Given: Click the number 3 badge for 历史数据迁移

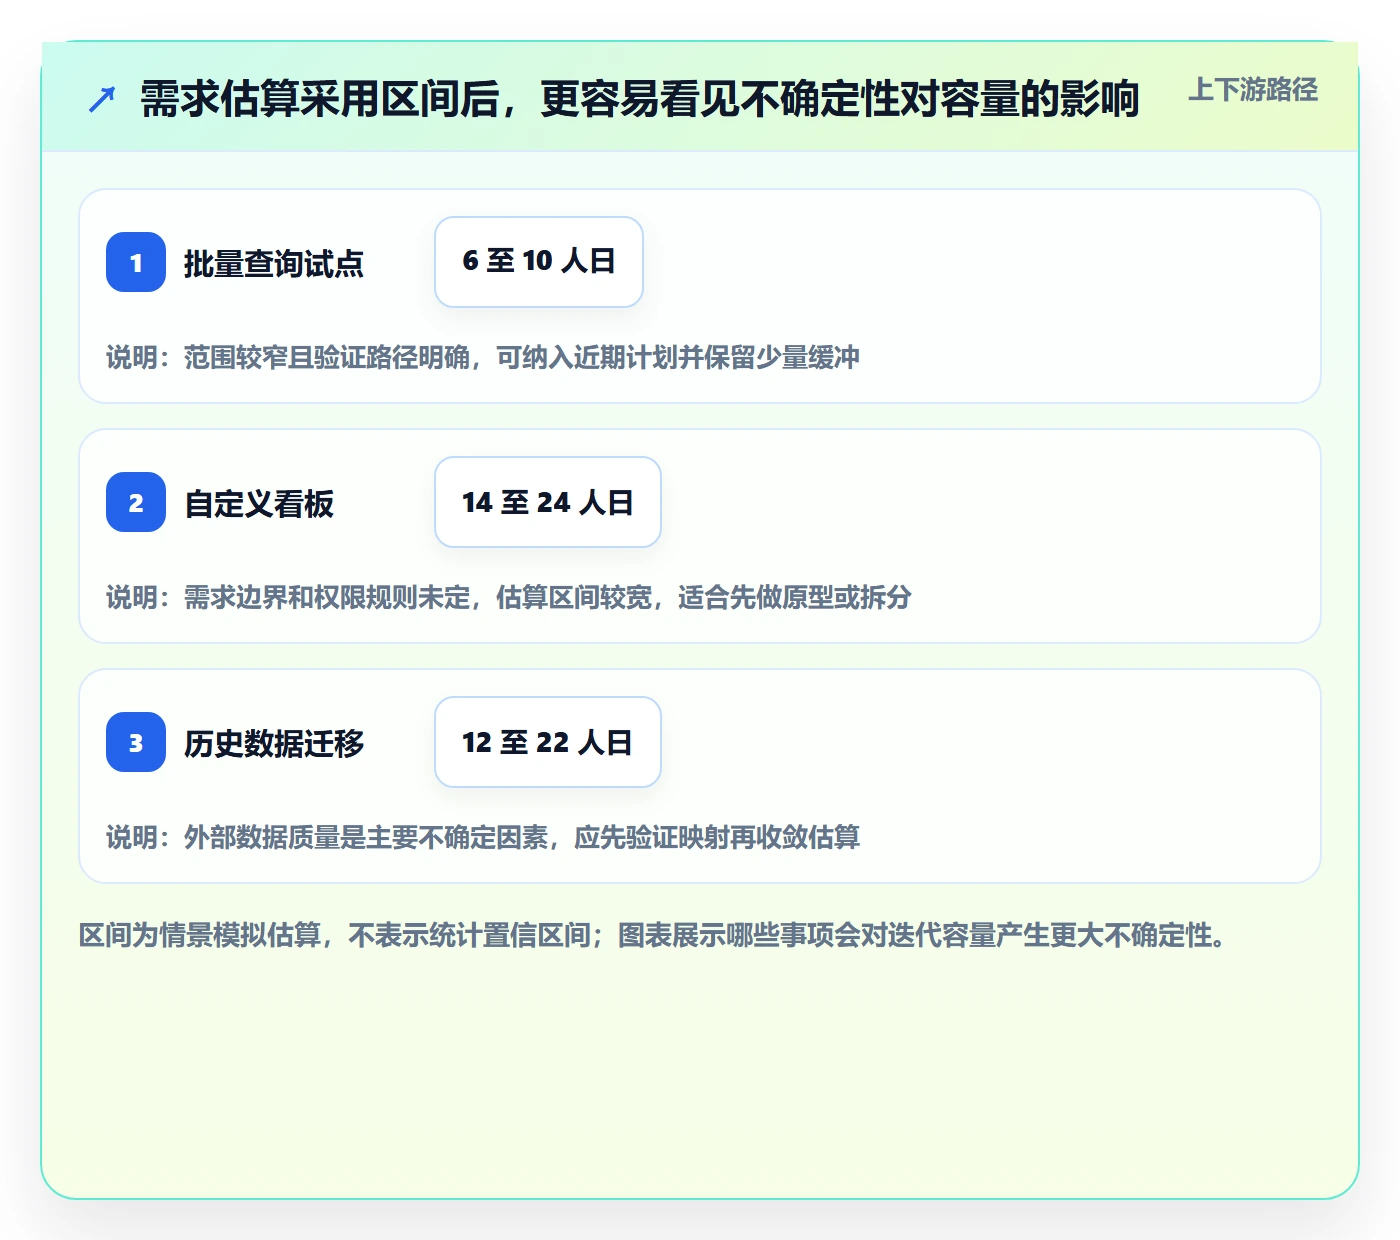Looking at the screenshot, I should [x=136, y=742].
